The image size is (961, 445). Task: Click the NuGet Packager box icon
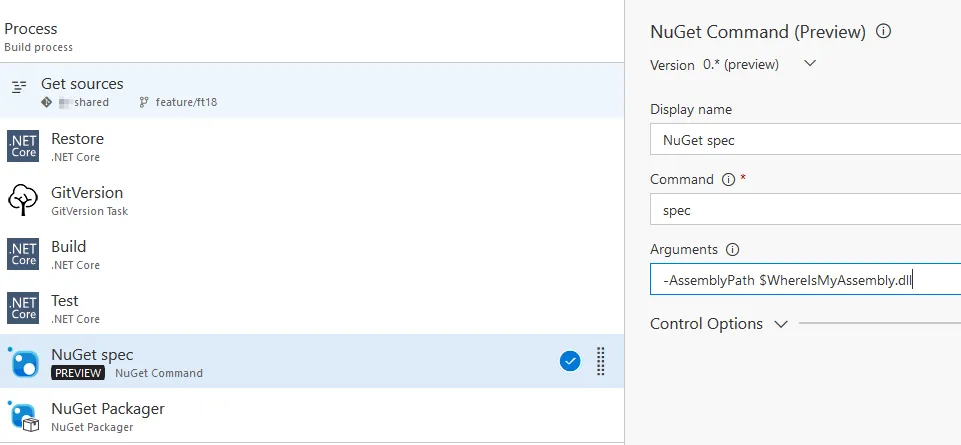[x=23, y=416]
